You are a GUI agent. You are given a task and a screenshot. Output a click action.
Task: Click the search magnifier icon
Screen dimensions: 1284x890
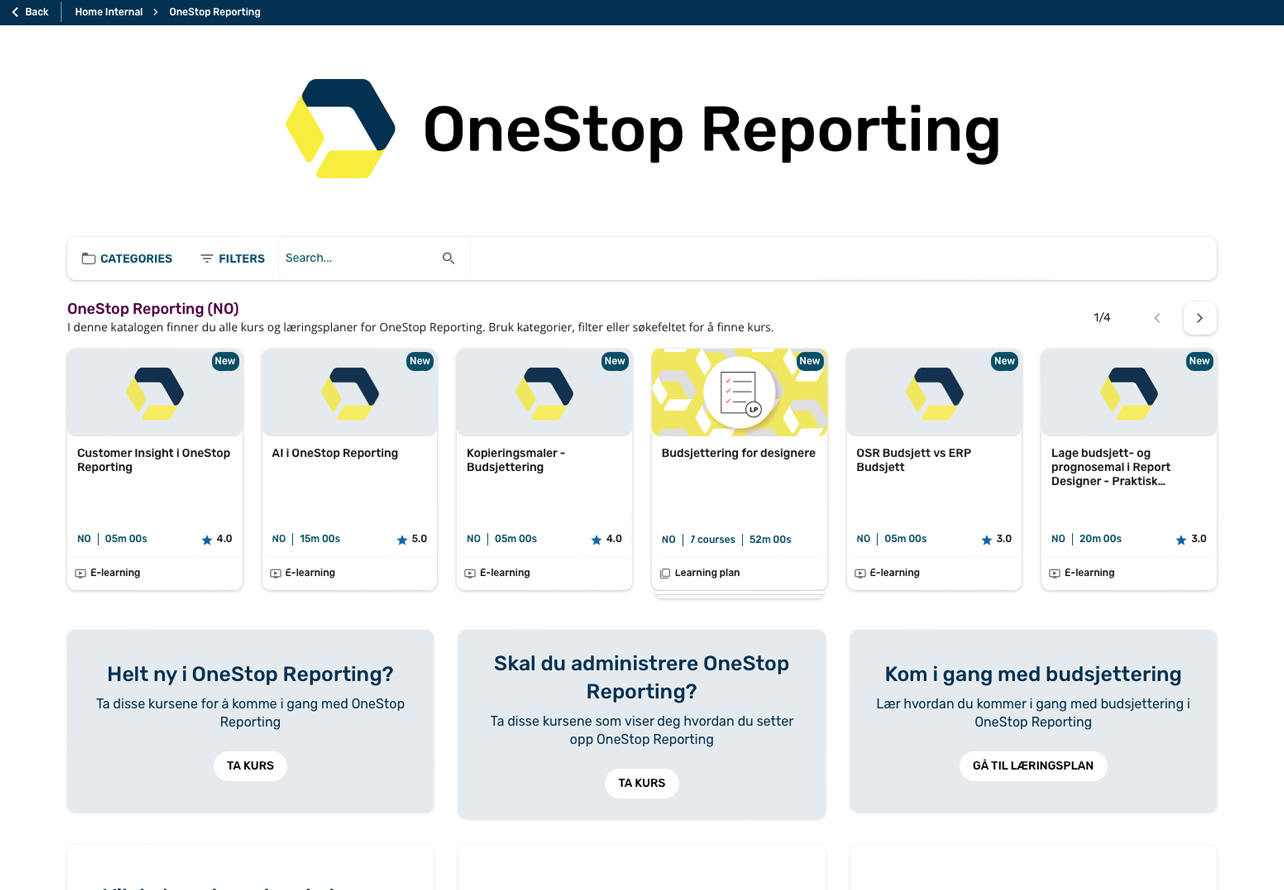coord(448,258)
